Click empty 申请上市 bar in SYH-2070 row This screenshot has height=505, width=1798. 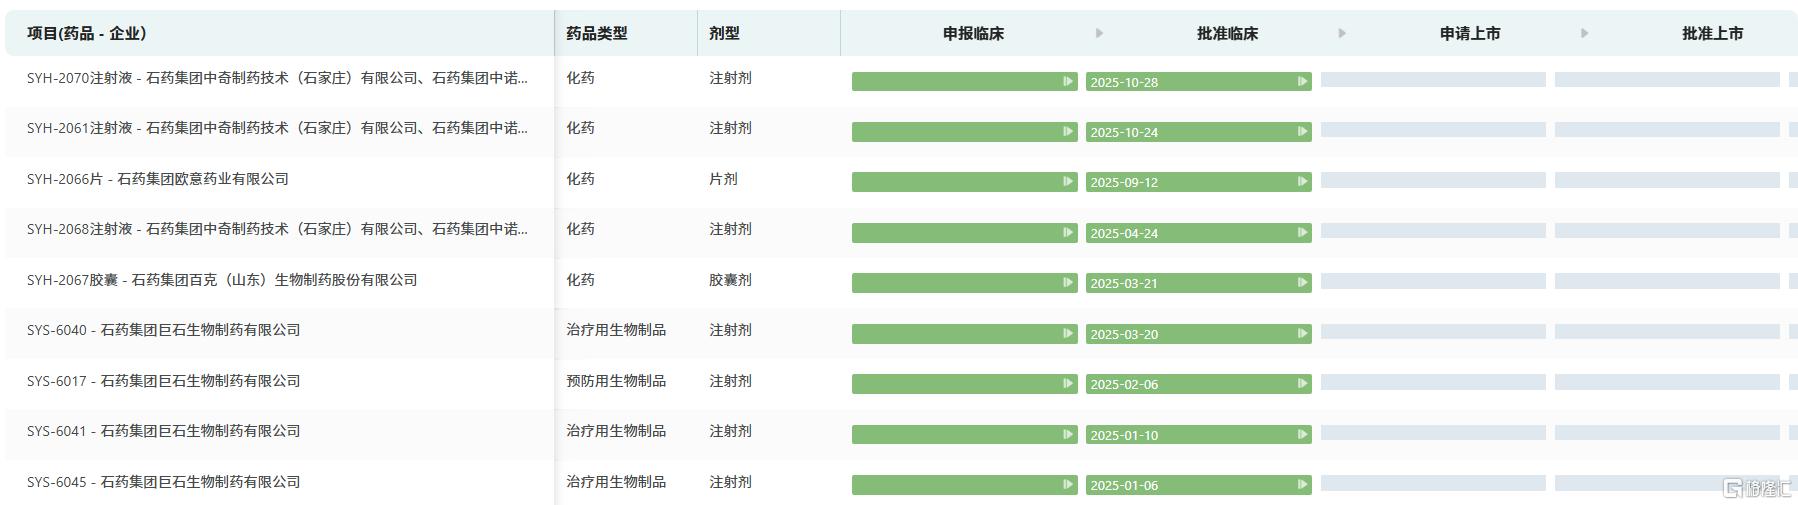[x=1433, y=79]
